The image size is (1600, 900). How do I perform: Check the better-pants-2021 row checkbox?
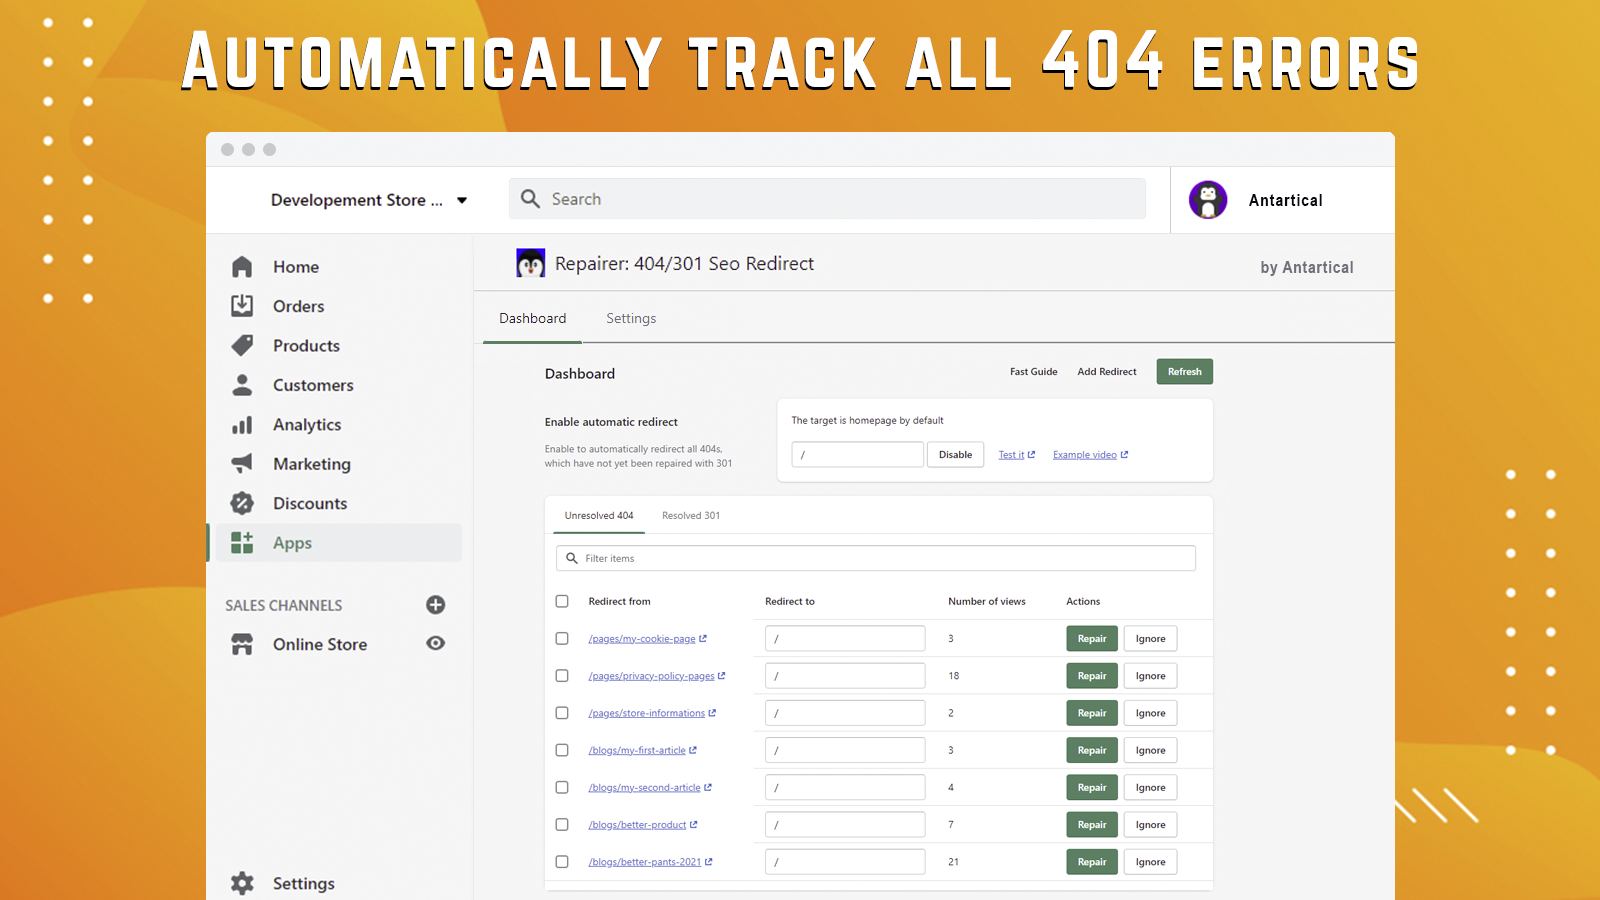pos(562,861)
